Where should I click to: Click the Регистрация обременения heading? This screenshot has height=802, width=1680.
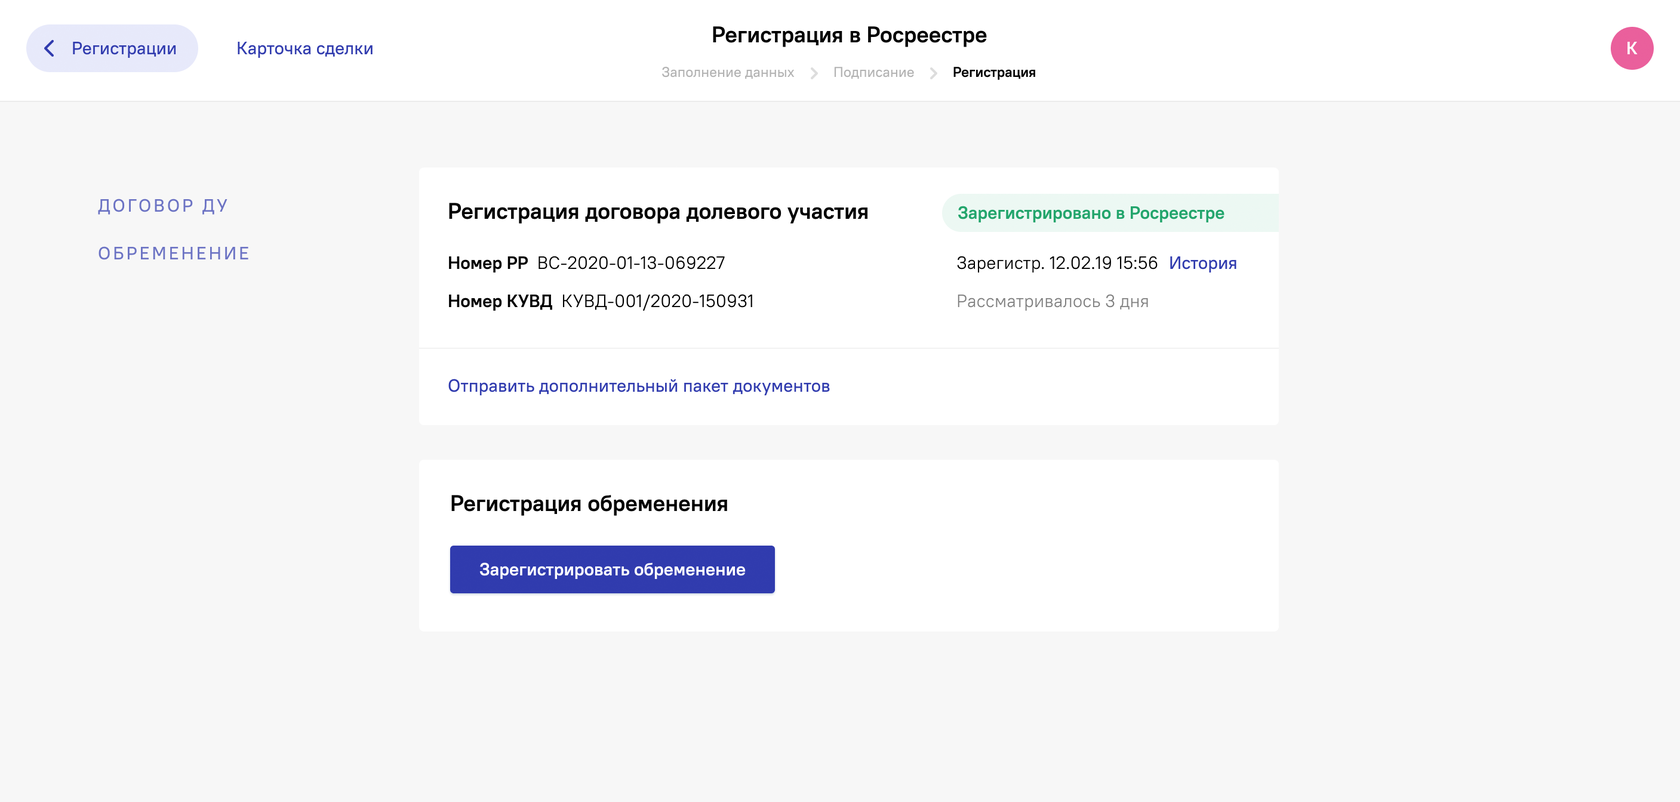tap(589, 504)
